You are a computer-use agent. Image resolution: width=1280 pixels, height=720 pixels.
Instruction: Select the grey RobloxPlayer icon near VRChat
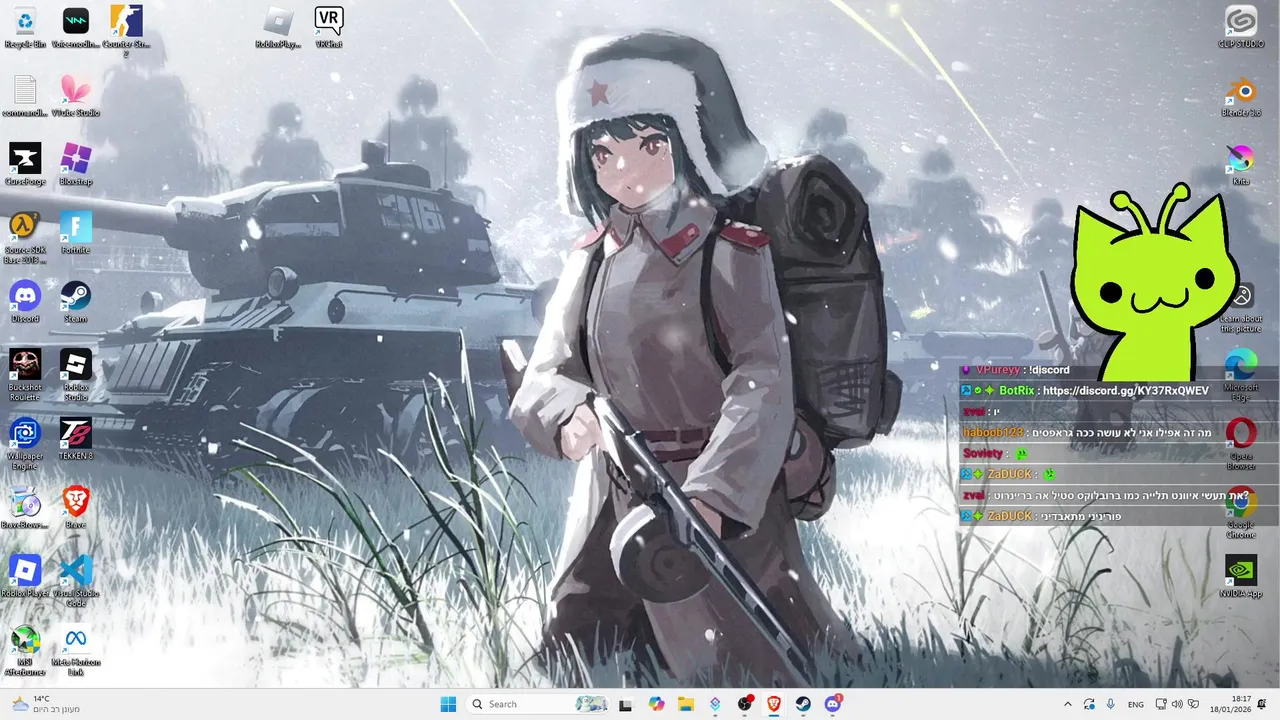tap(278, 28)
